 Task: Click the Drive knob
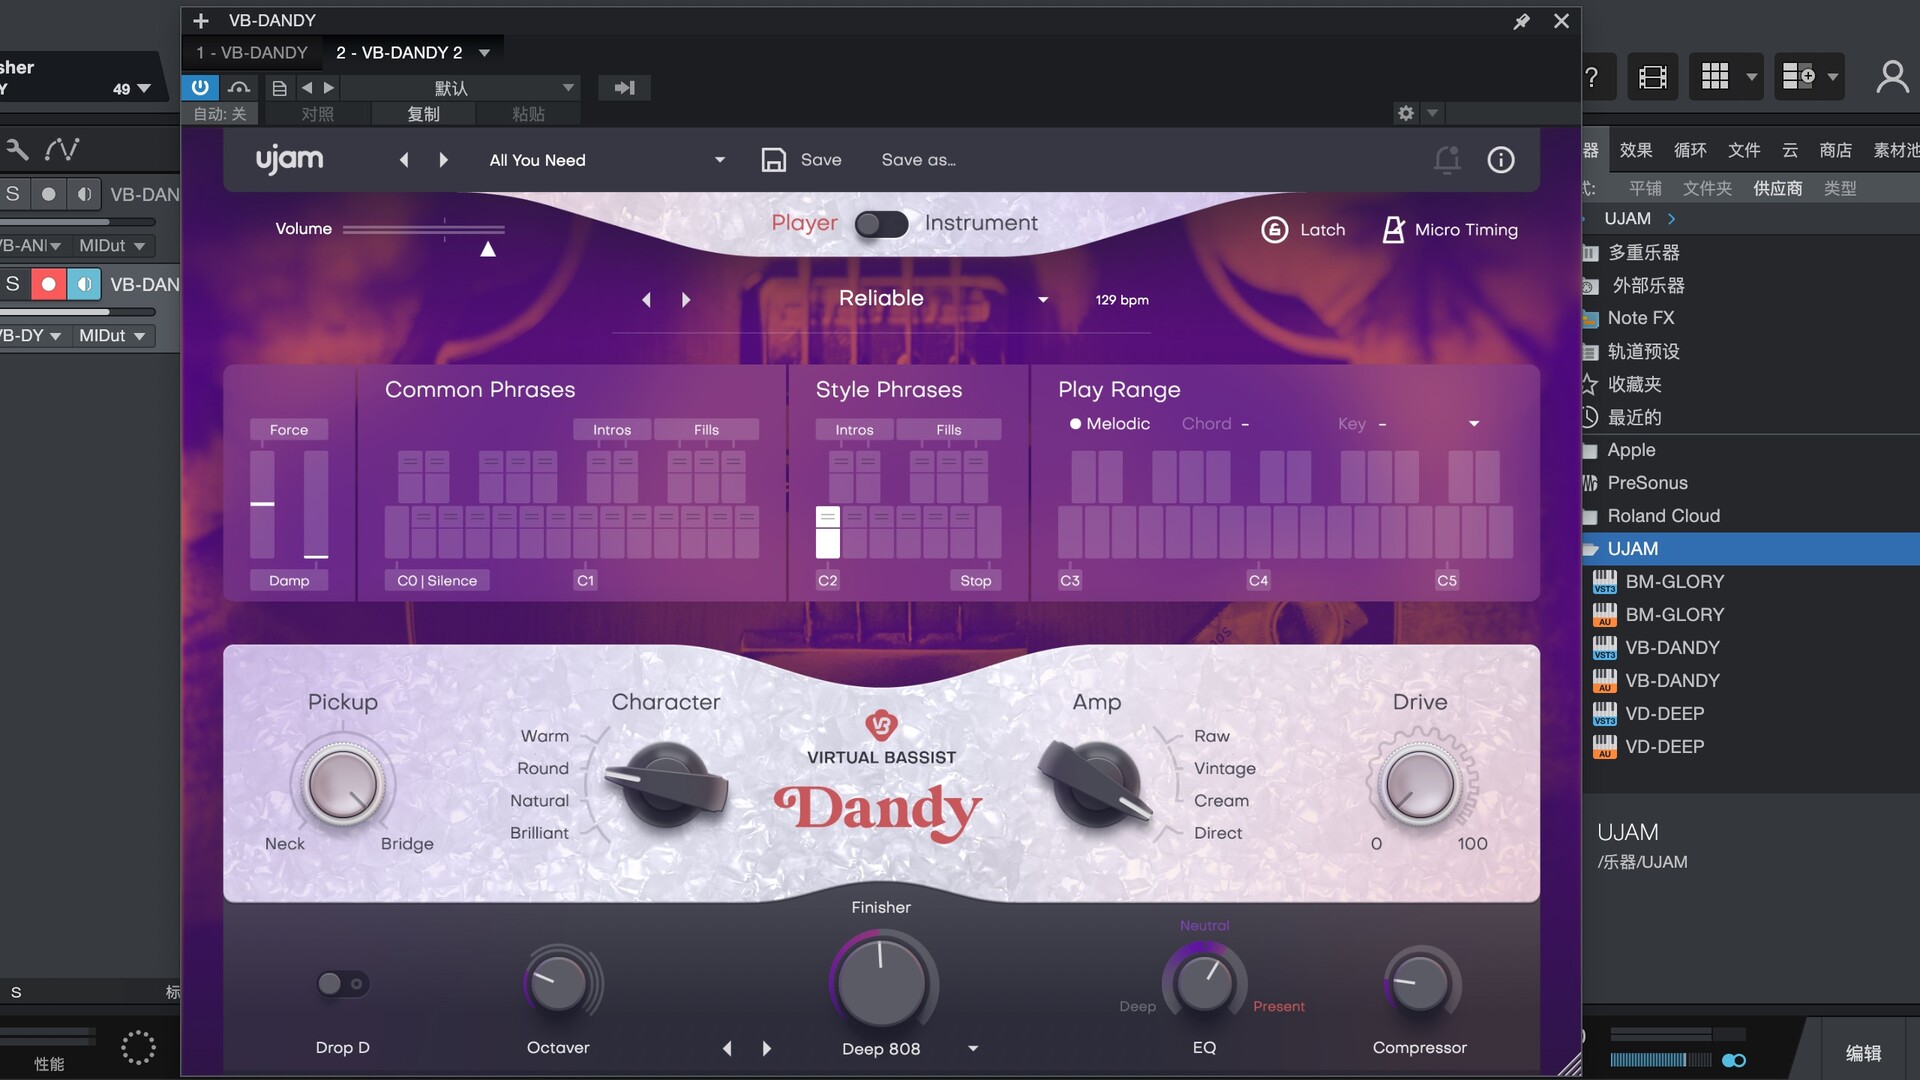1419,785
